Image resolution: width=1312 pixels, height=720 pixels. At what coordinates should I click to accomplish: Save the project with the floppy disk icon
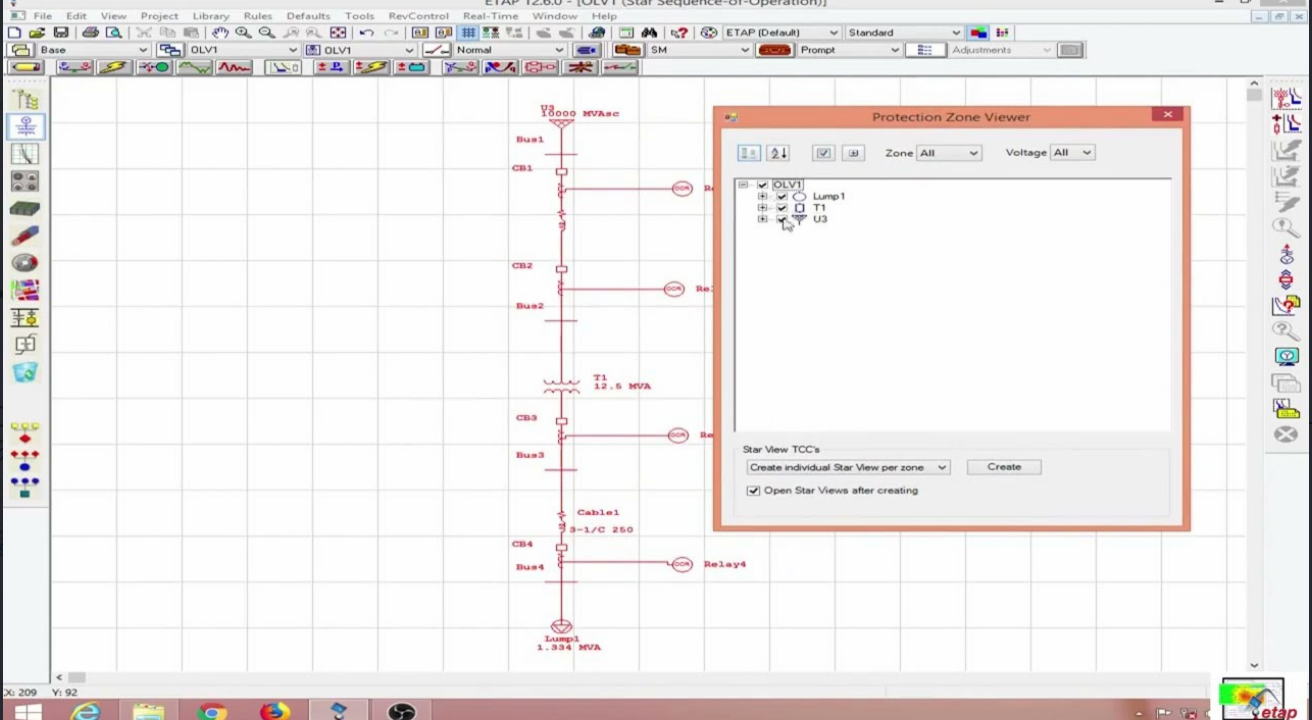(x=60, y=33)
